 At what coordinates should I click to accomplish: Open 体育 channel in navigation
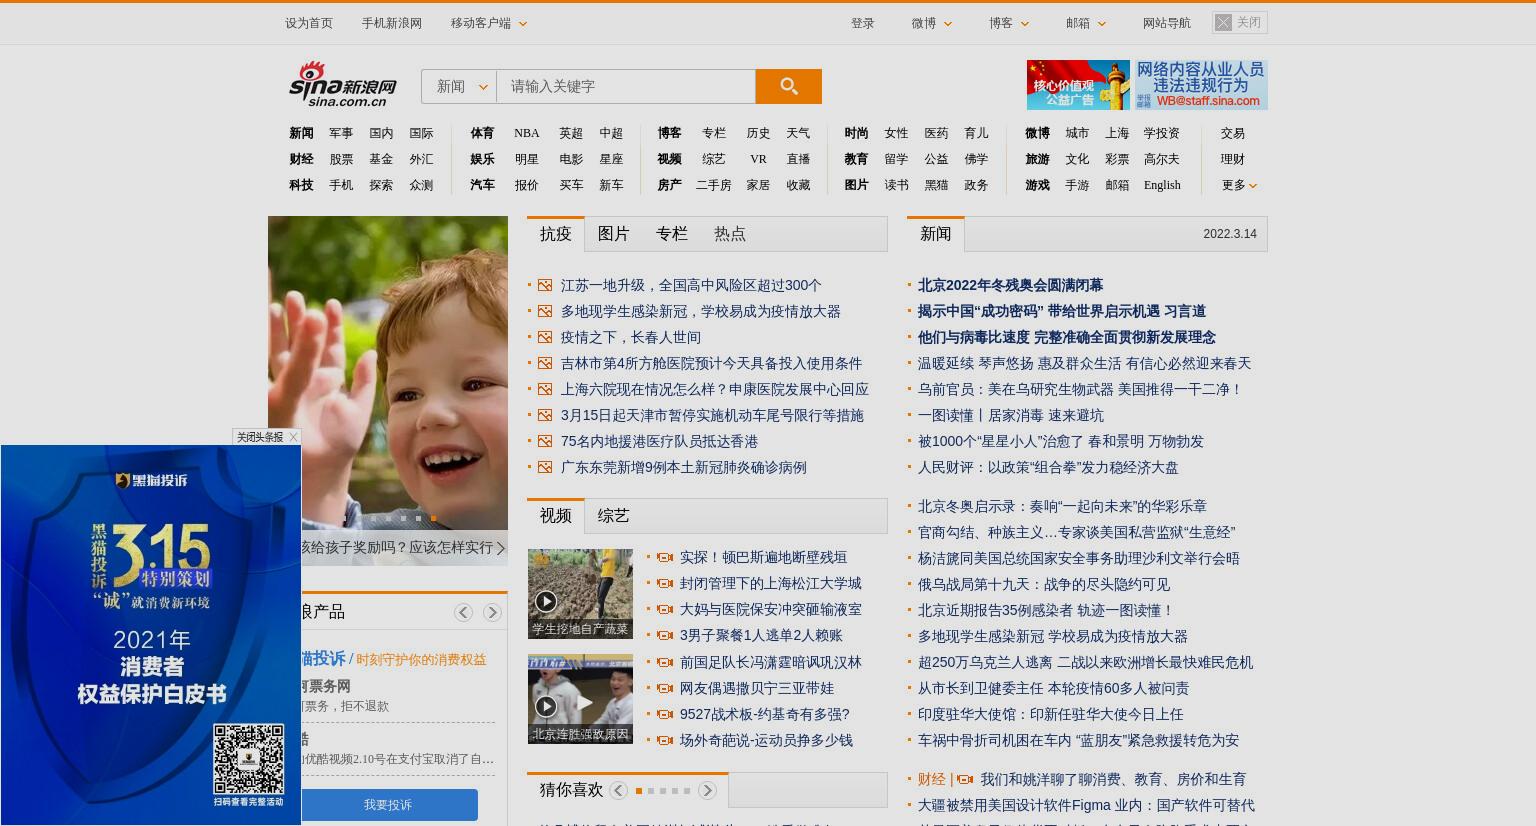(x=482, y=133)
